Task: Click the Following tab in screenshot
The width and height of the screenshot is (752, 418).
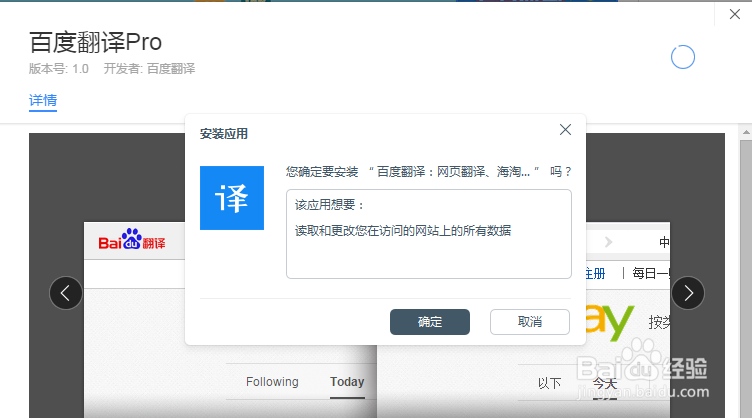Action: point(272,382)
